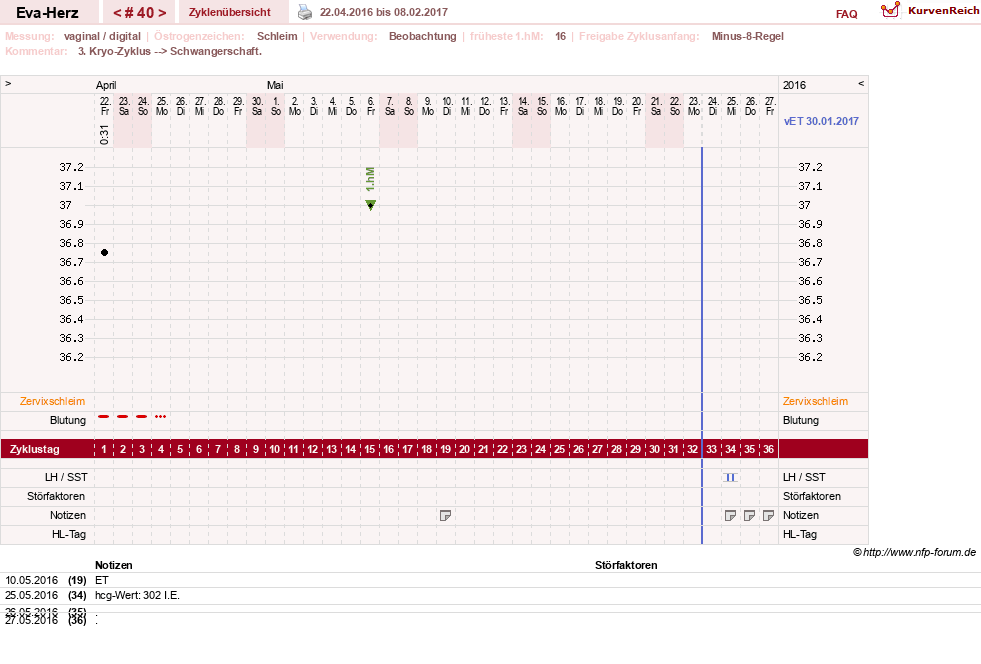Screen dimensions: 981x664
Task: Open the note icon on cycle day 19
Action: tap(445, 516)
